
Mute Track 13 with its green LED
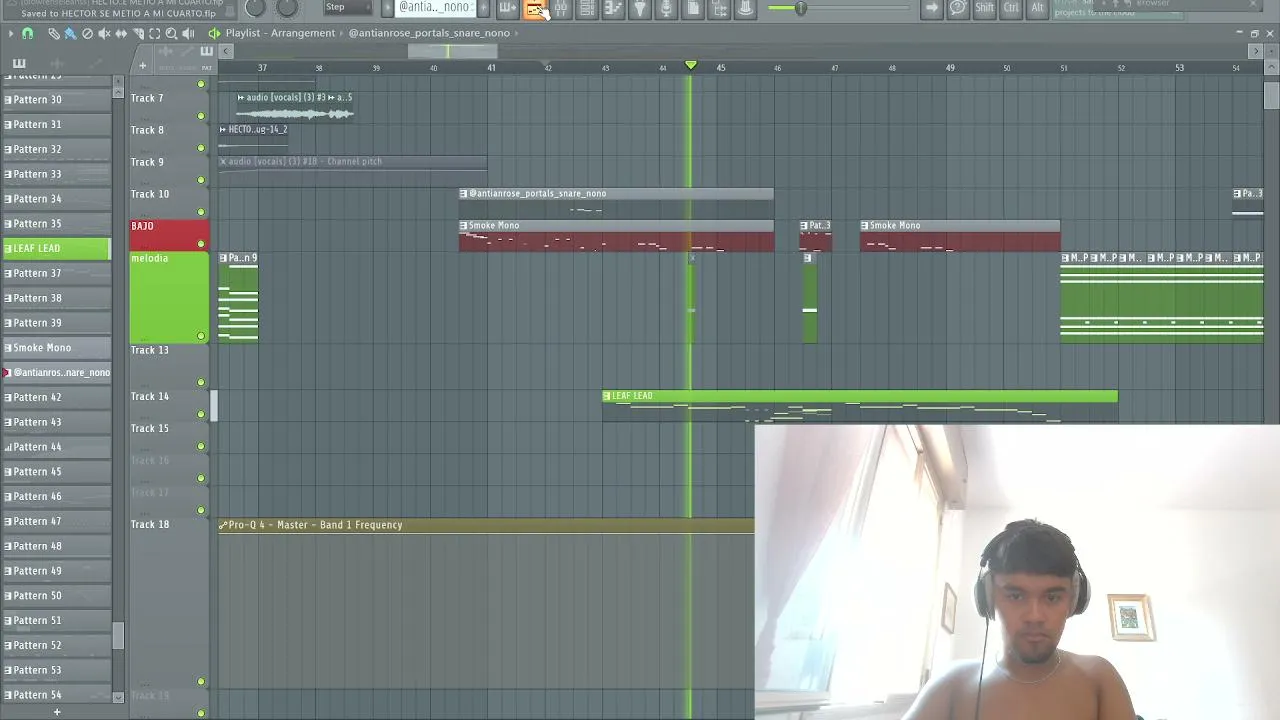click(x=201, y=382)
